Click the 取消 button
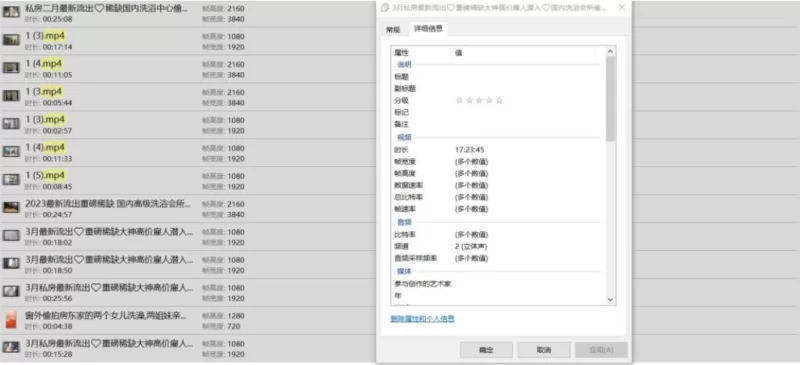 pyautogui.click(x=544, y=350)
